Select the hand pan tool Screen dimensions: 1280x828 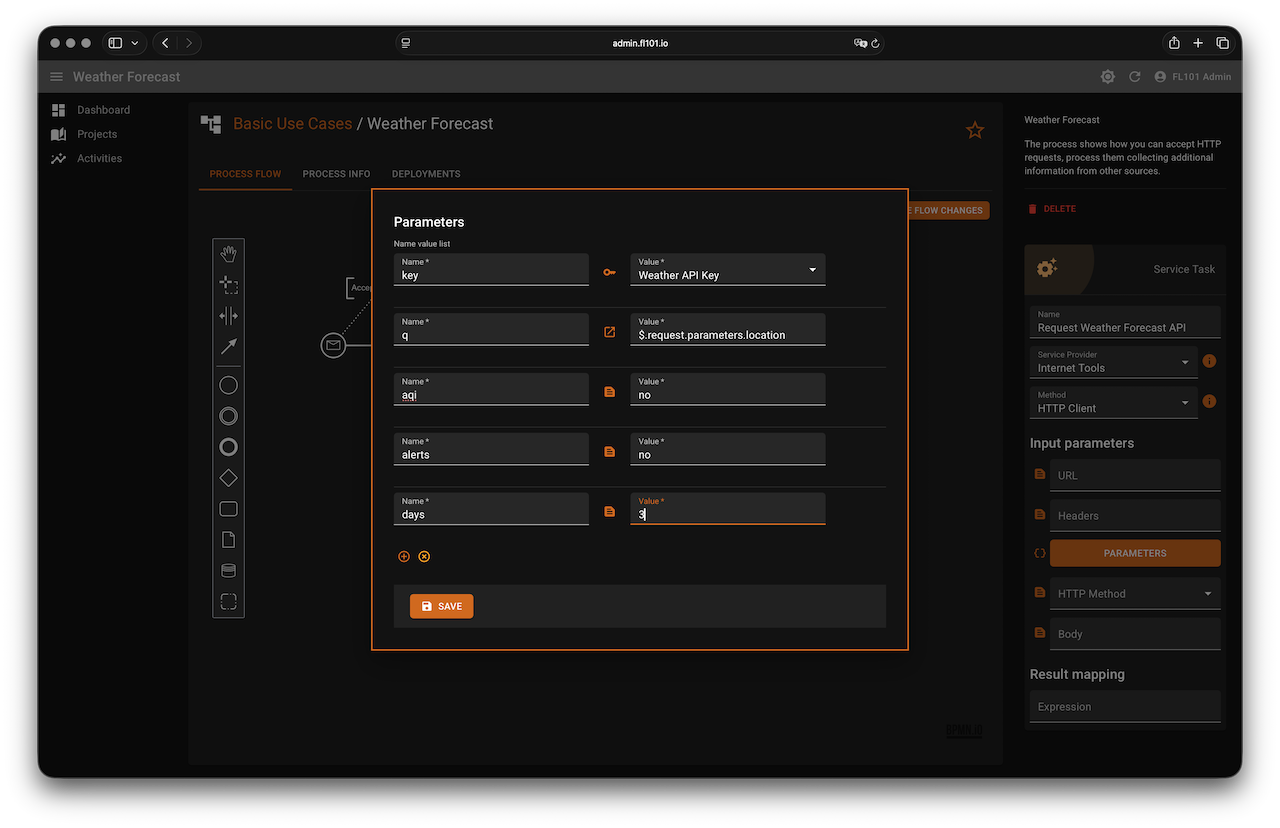pyautogui.click(x=228, y=254)
